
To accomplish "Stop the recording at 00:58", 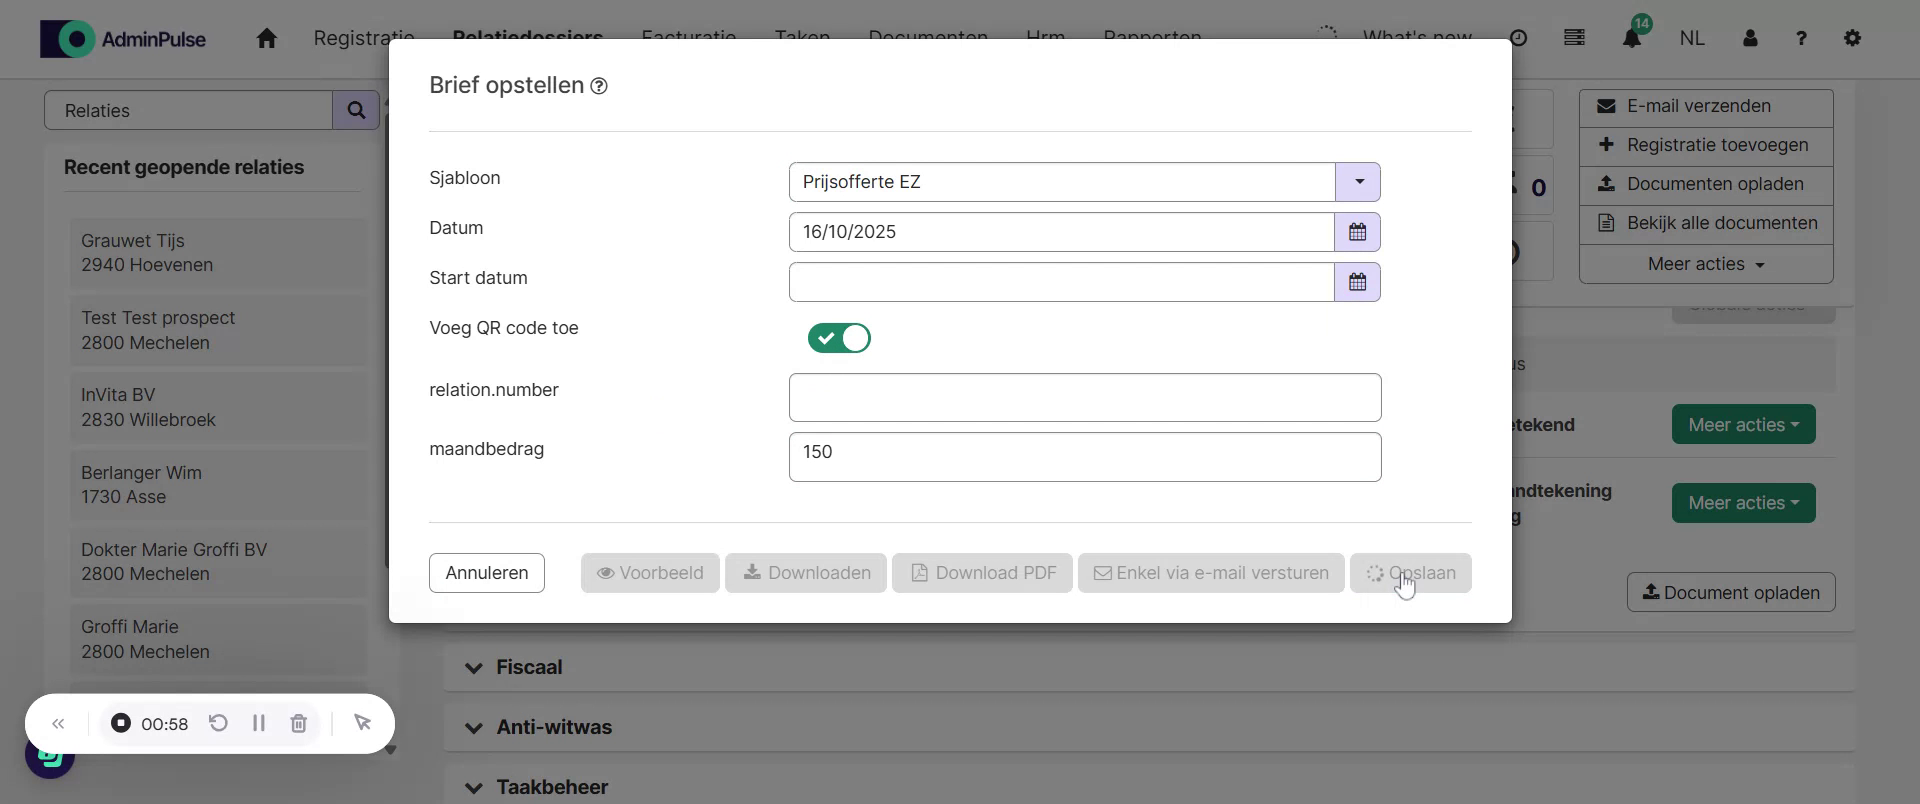I will (x=121, y=723).
